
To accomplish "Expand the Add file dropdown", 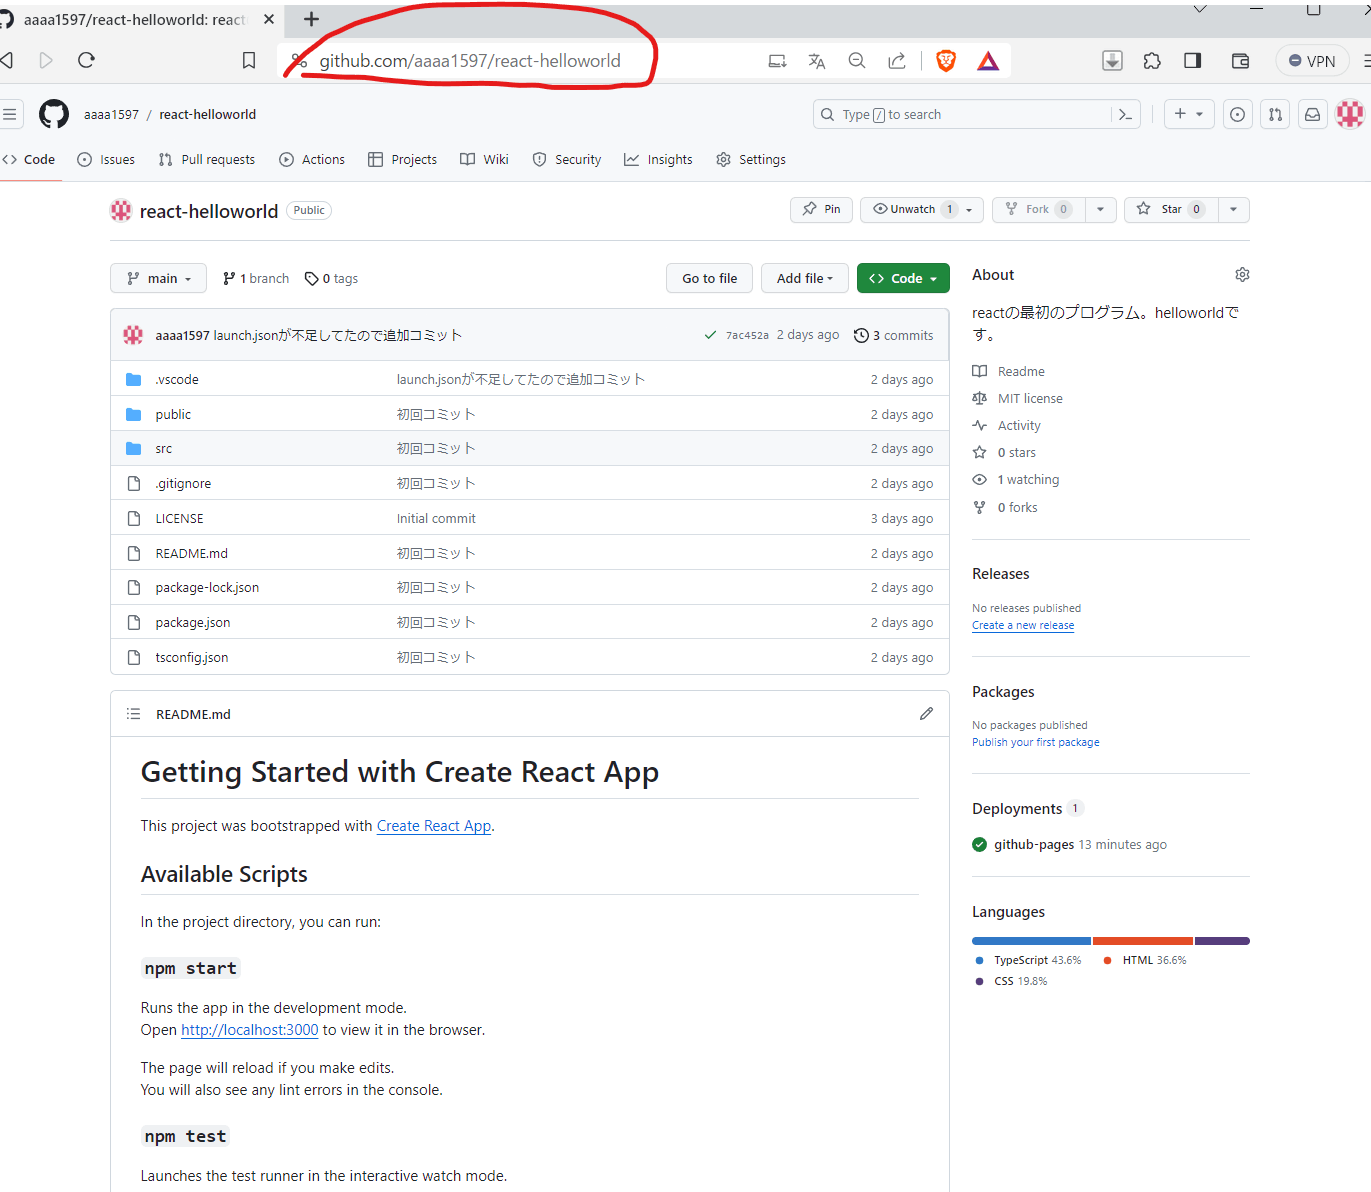I will pos(805,278).
